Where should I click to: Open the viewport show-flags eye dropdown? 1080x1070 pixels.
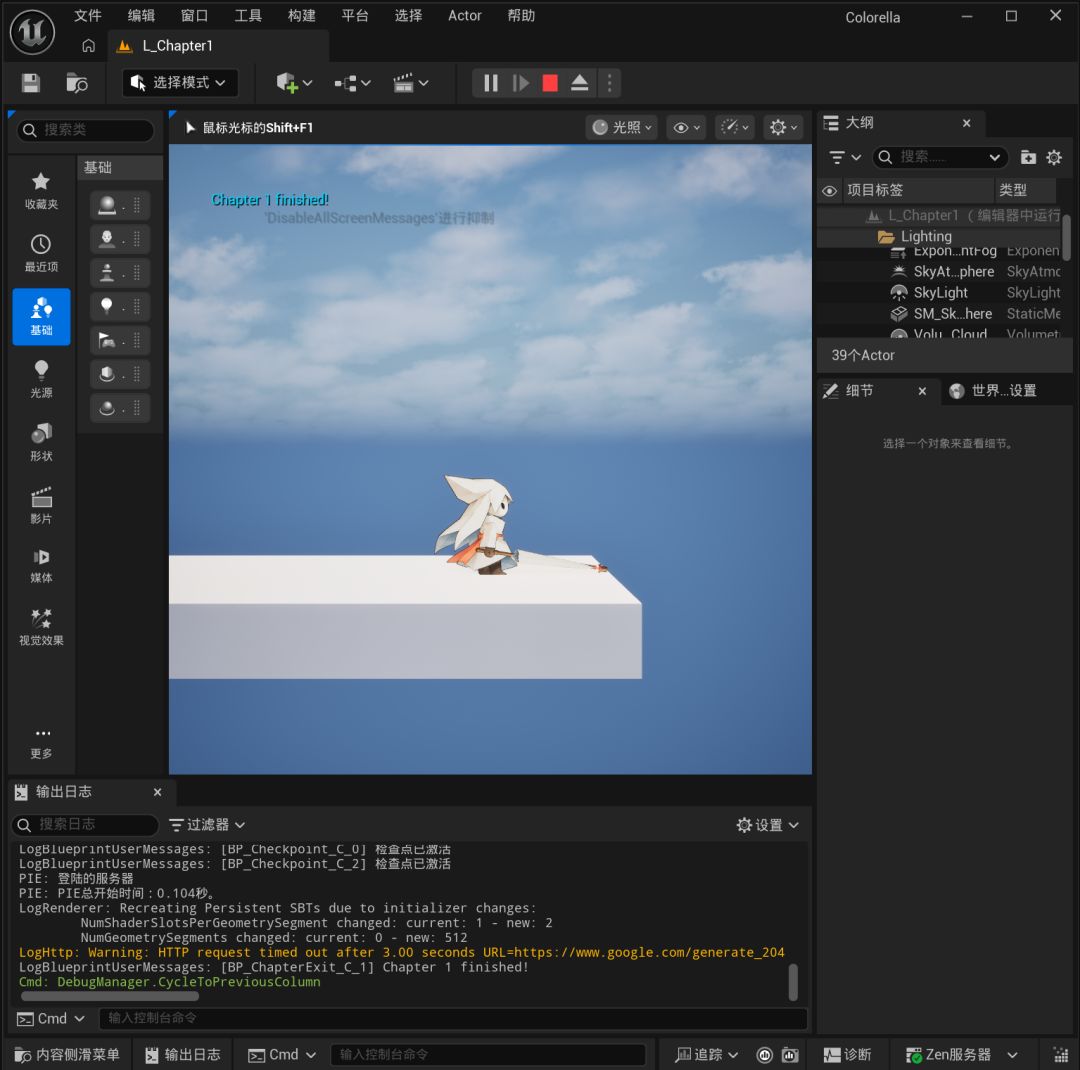[686, 127]
